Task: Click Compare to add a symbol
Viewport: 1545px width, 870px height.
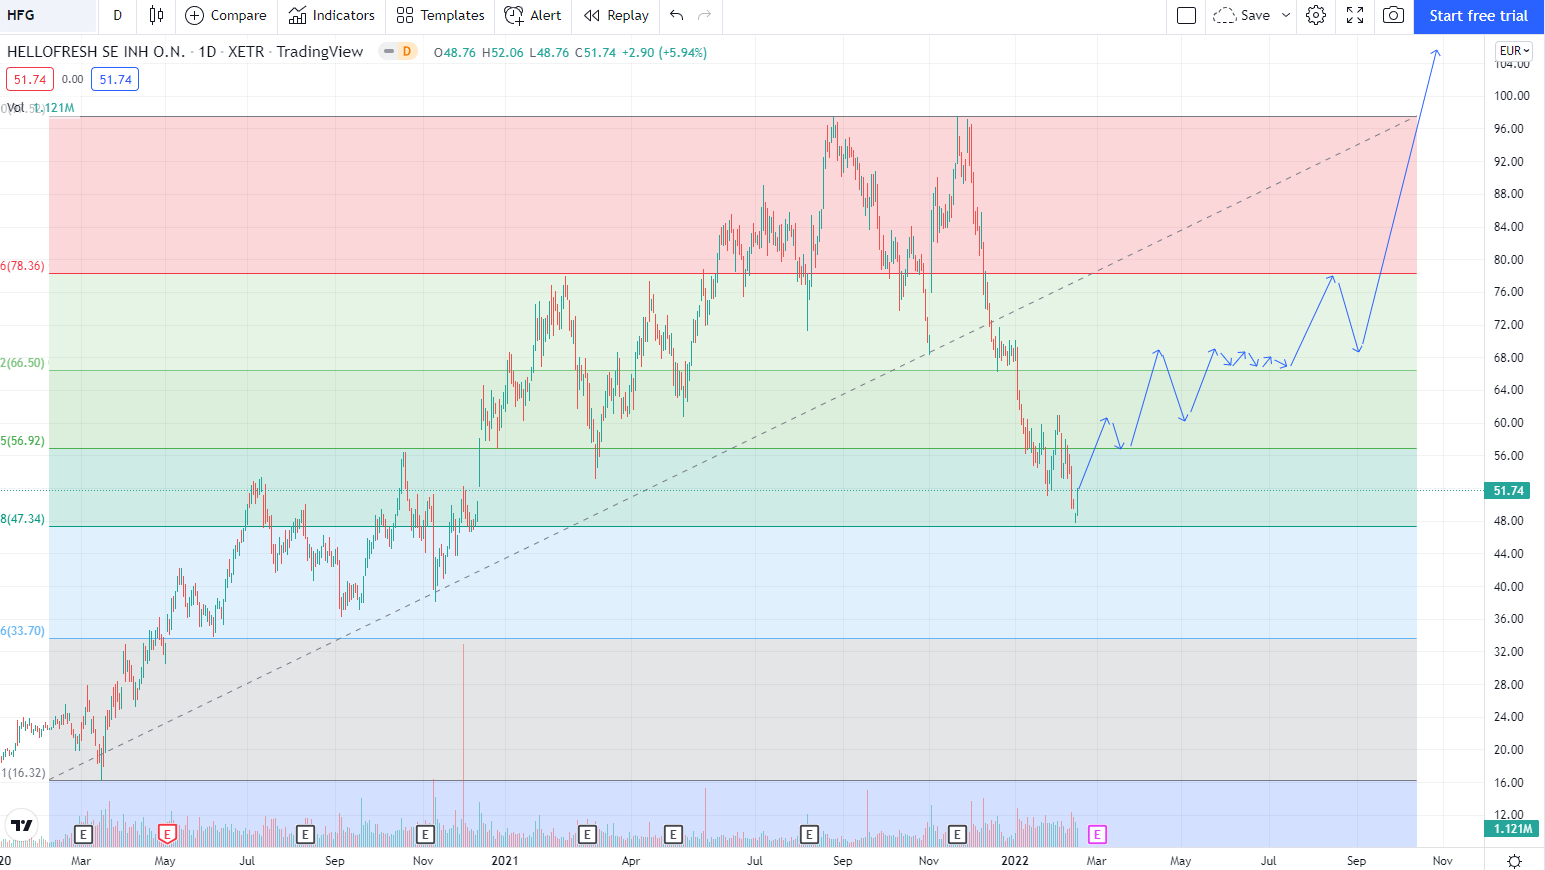Action: click(226, 16)
